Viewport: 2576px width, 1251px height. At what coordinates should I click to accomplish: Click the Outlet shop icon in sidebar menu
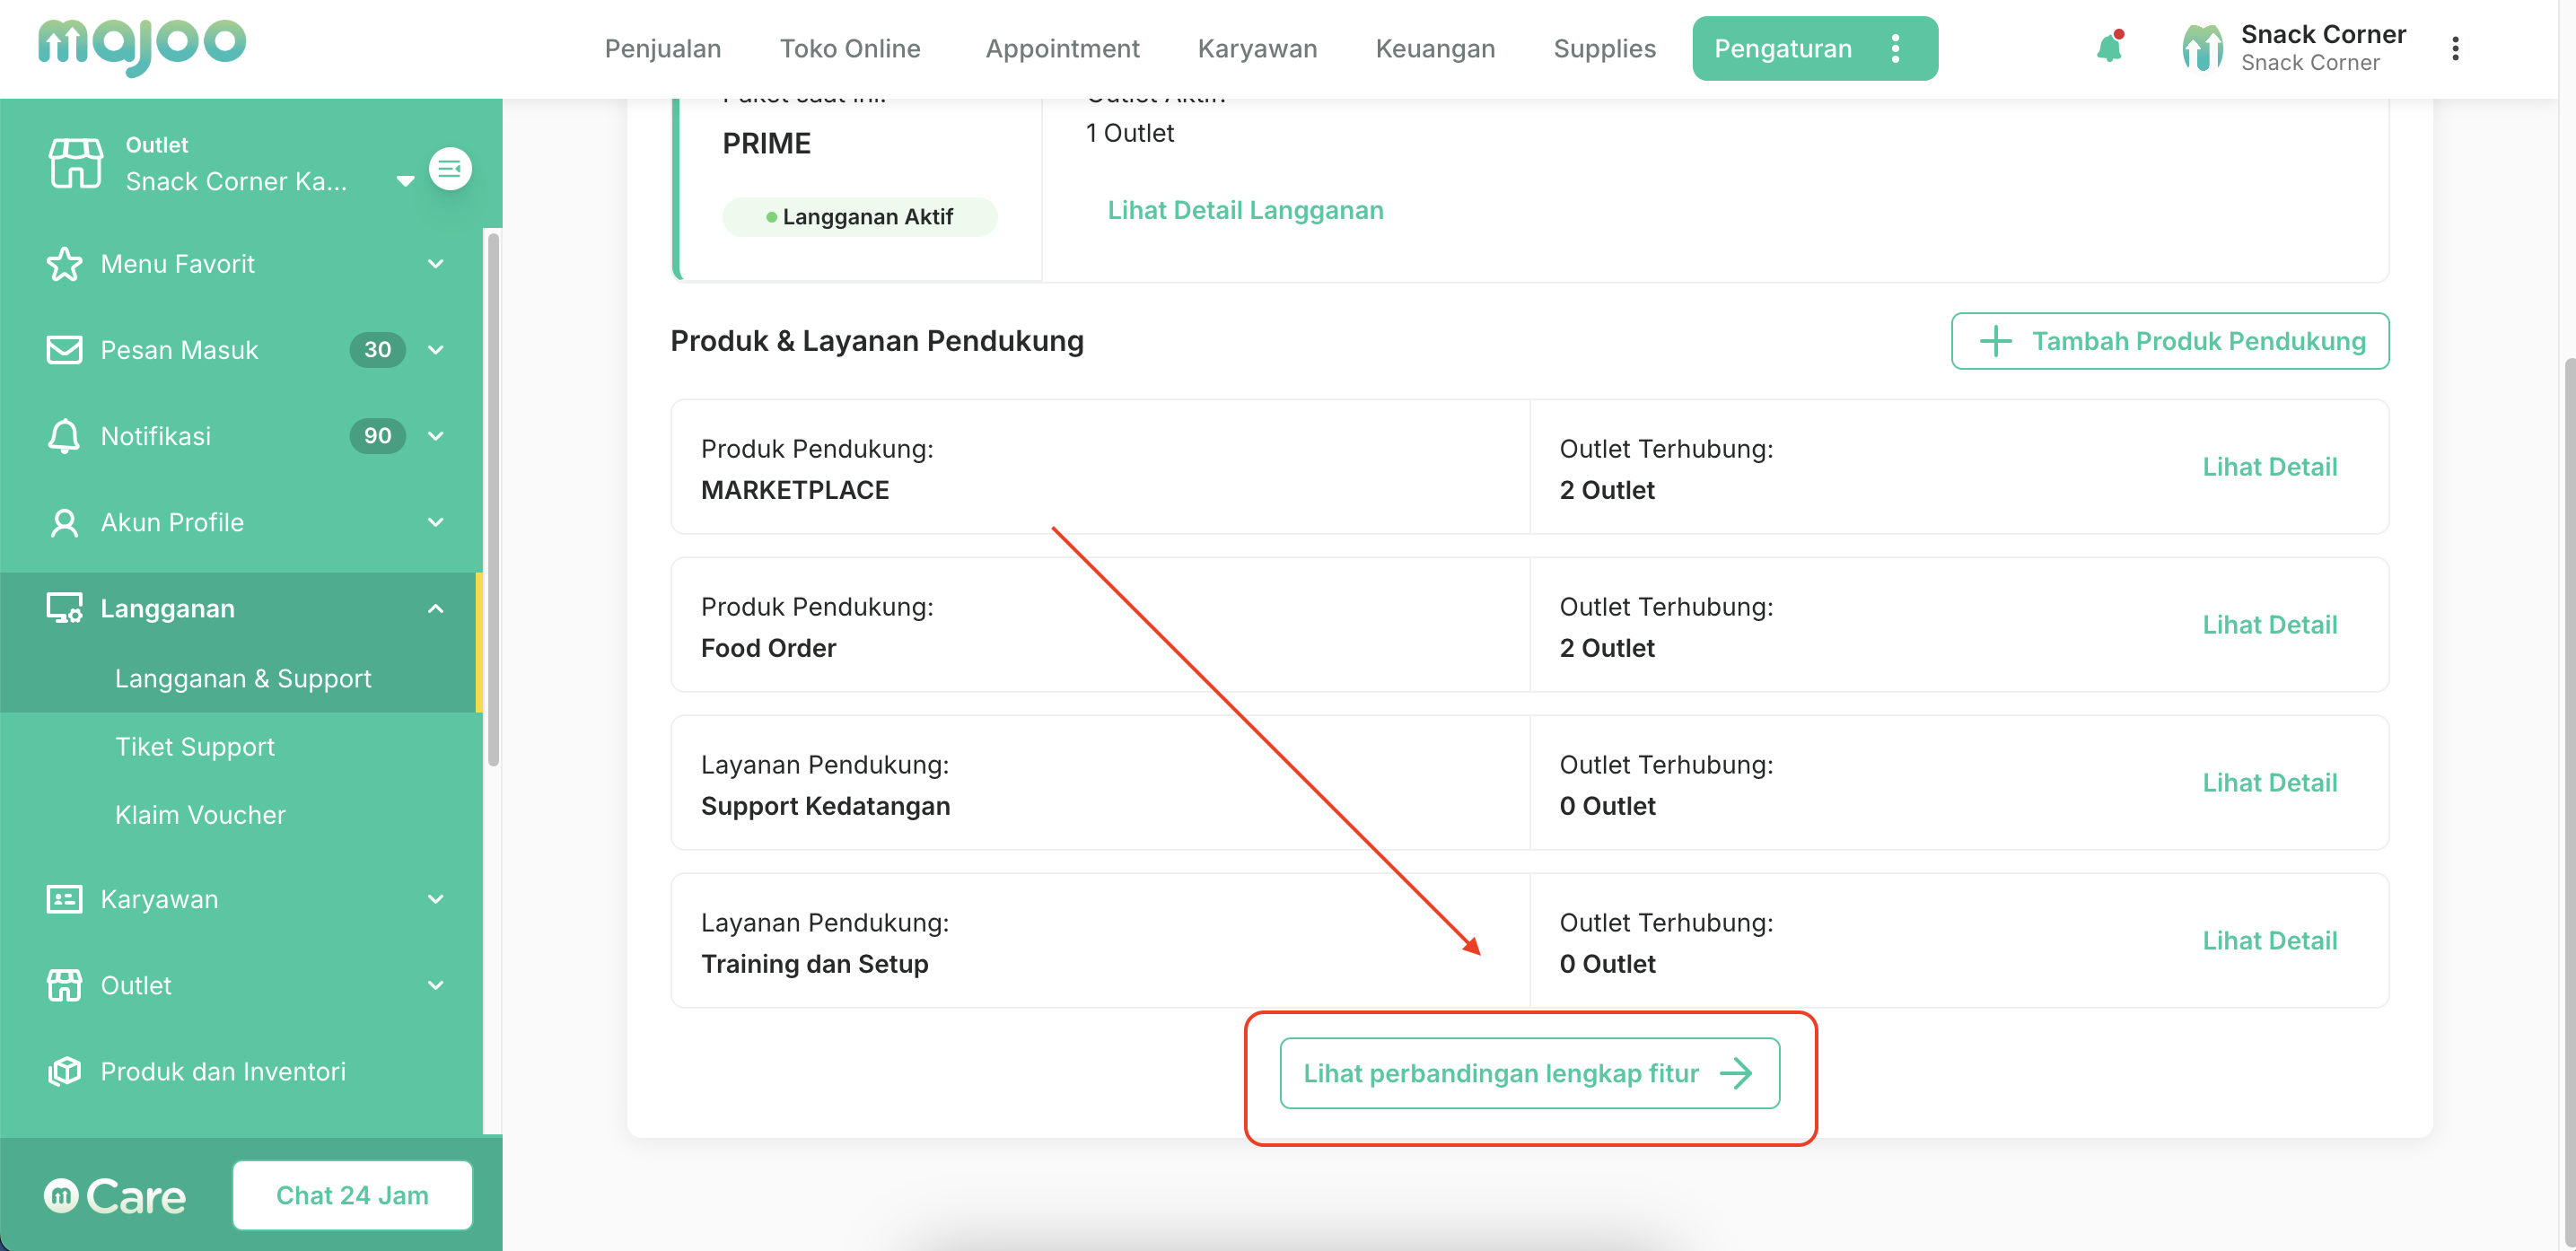coord(65,985)
